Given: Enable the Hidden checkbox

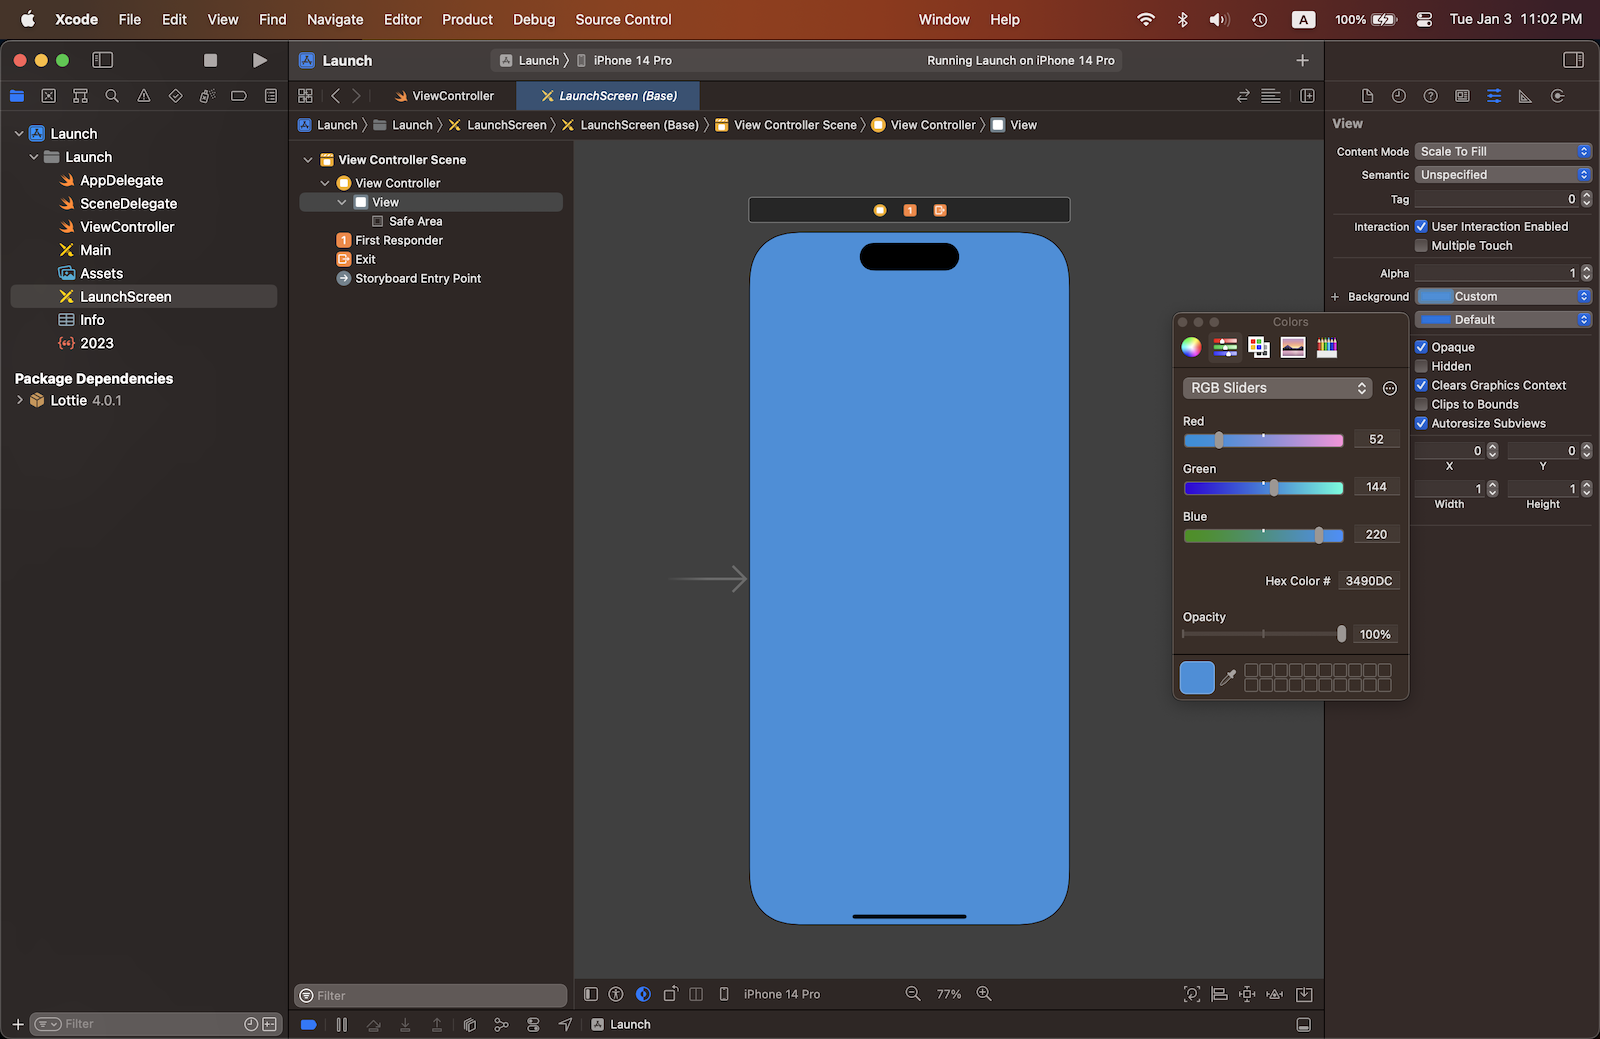Looking at the screenshot, I should (x=1422, y=366).
